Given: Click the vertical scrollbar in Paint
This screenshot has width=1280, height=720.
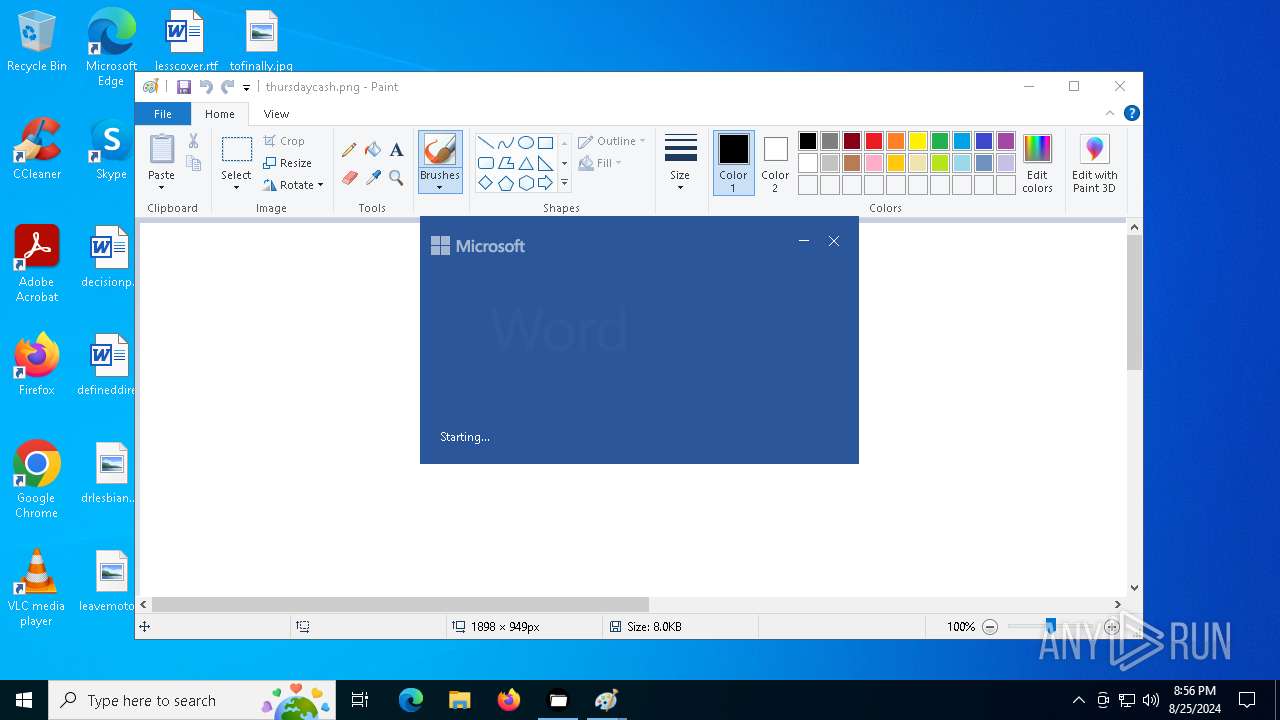Looking at the screenshot, I should (x=1134, y=303).
